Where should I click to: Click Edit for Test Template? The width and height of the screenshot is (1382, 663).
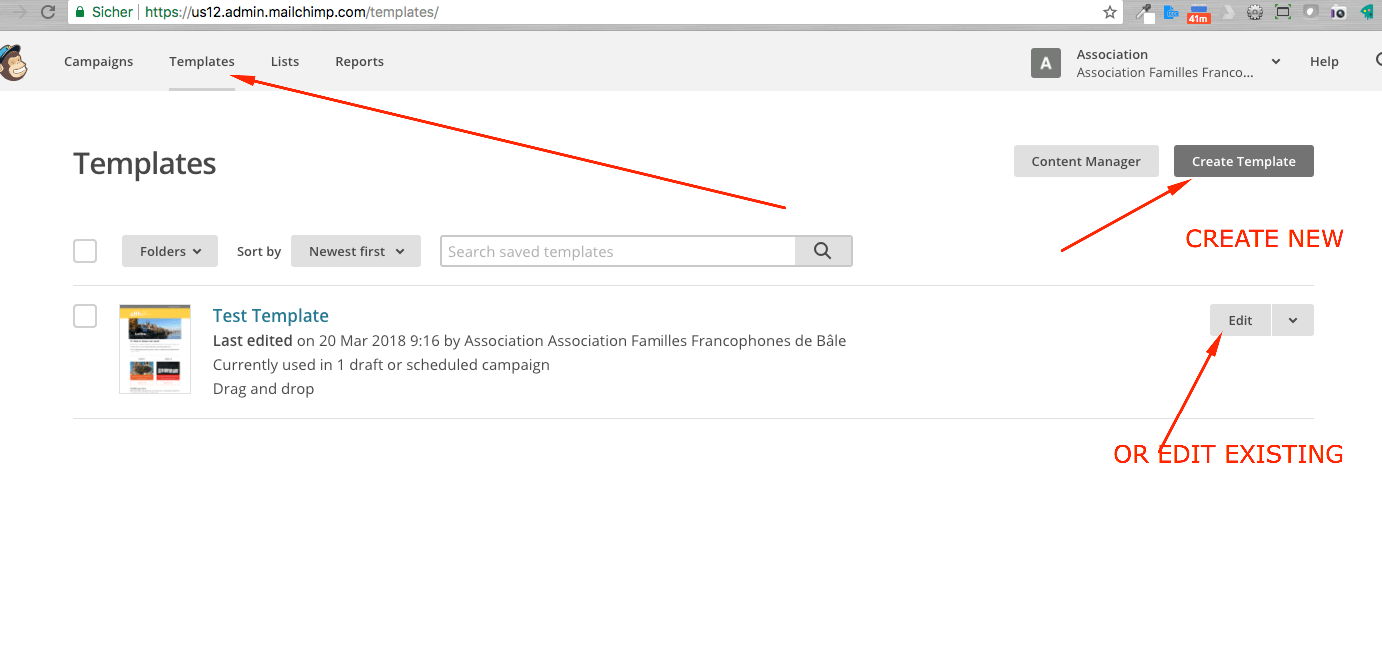click(x=1240, y=320)
